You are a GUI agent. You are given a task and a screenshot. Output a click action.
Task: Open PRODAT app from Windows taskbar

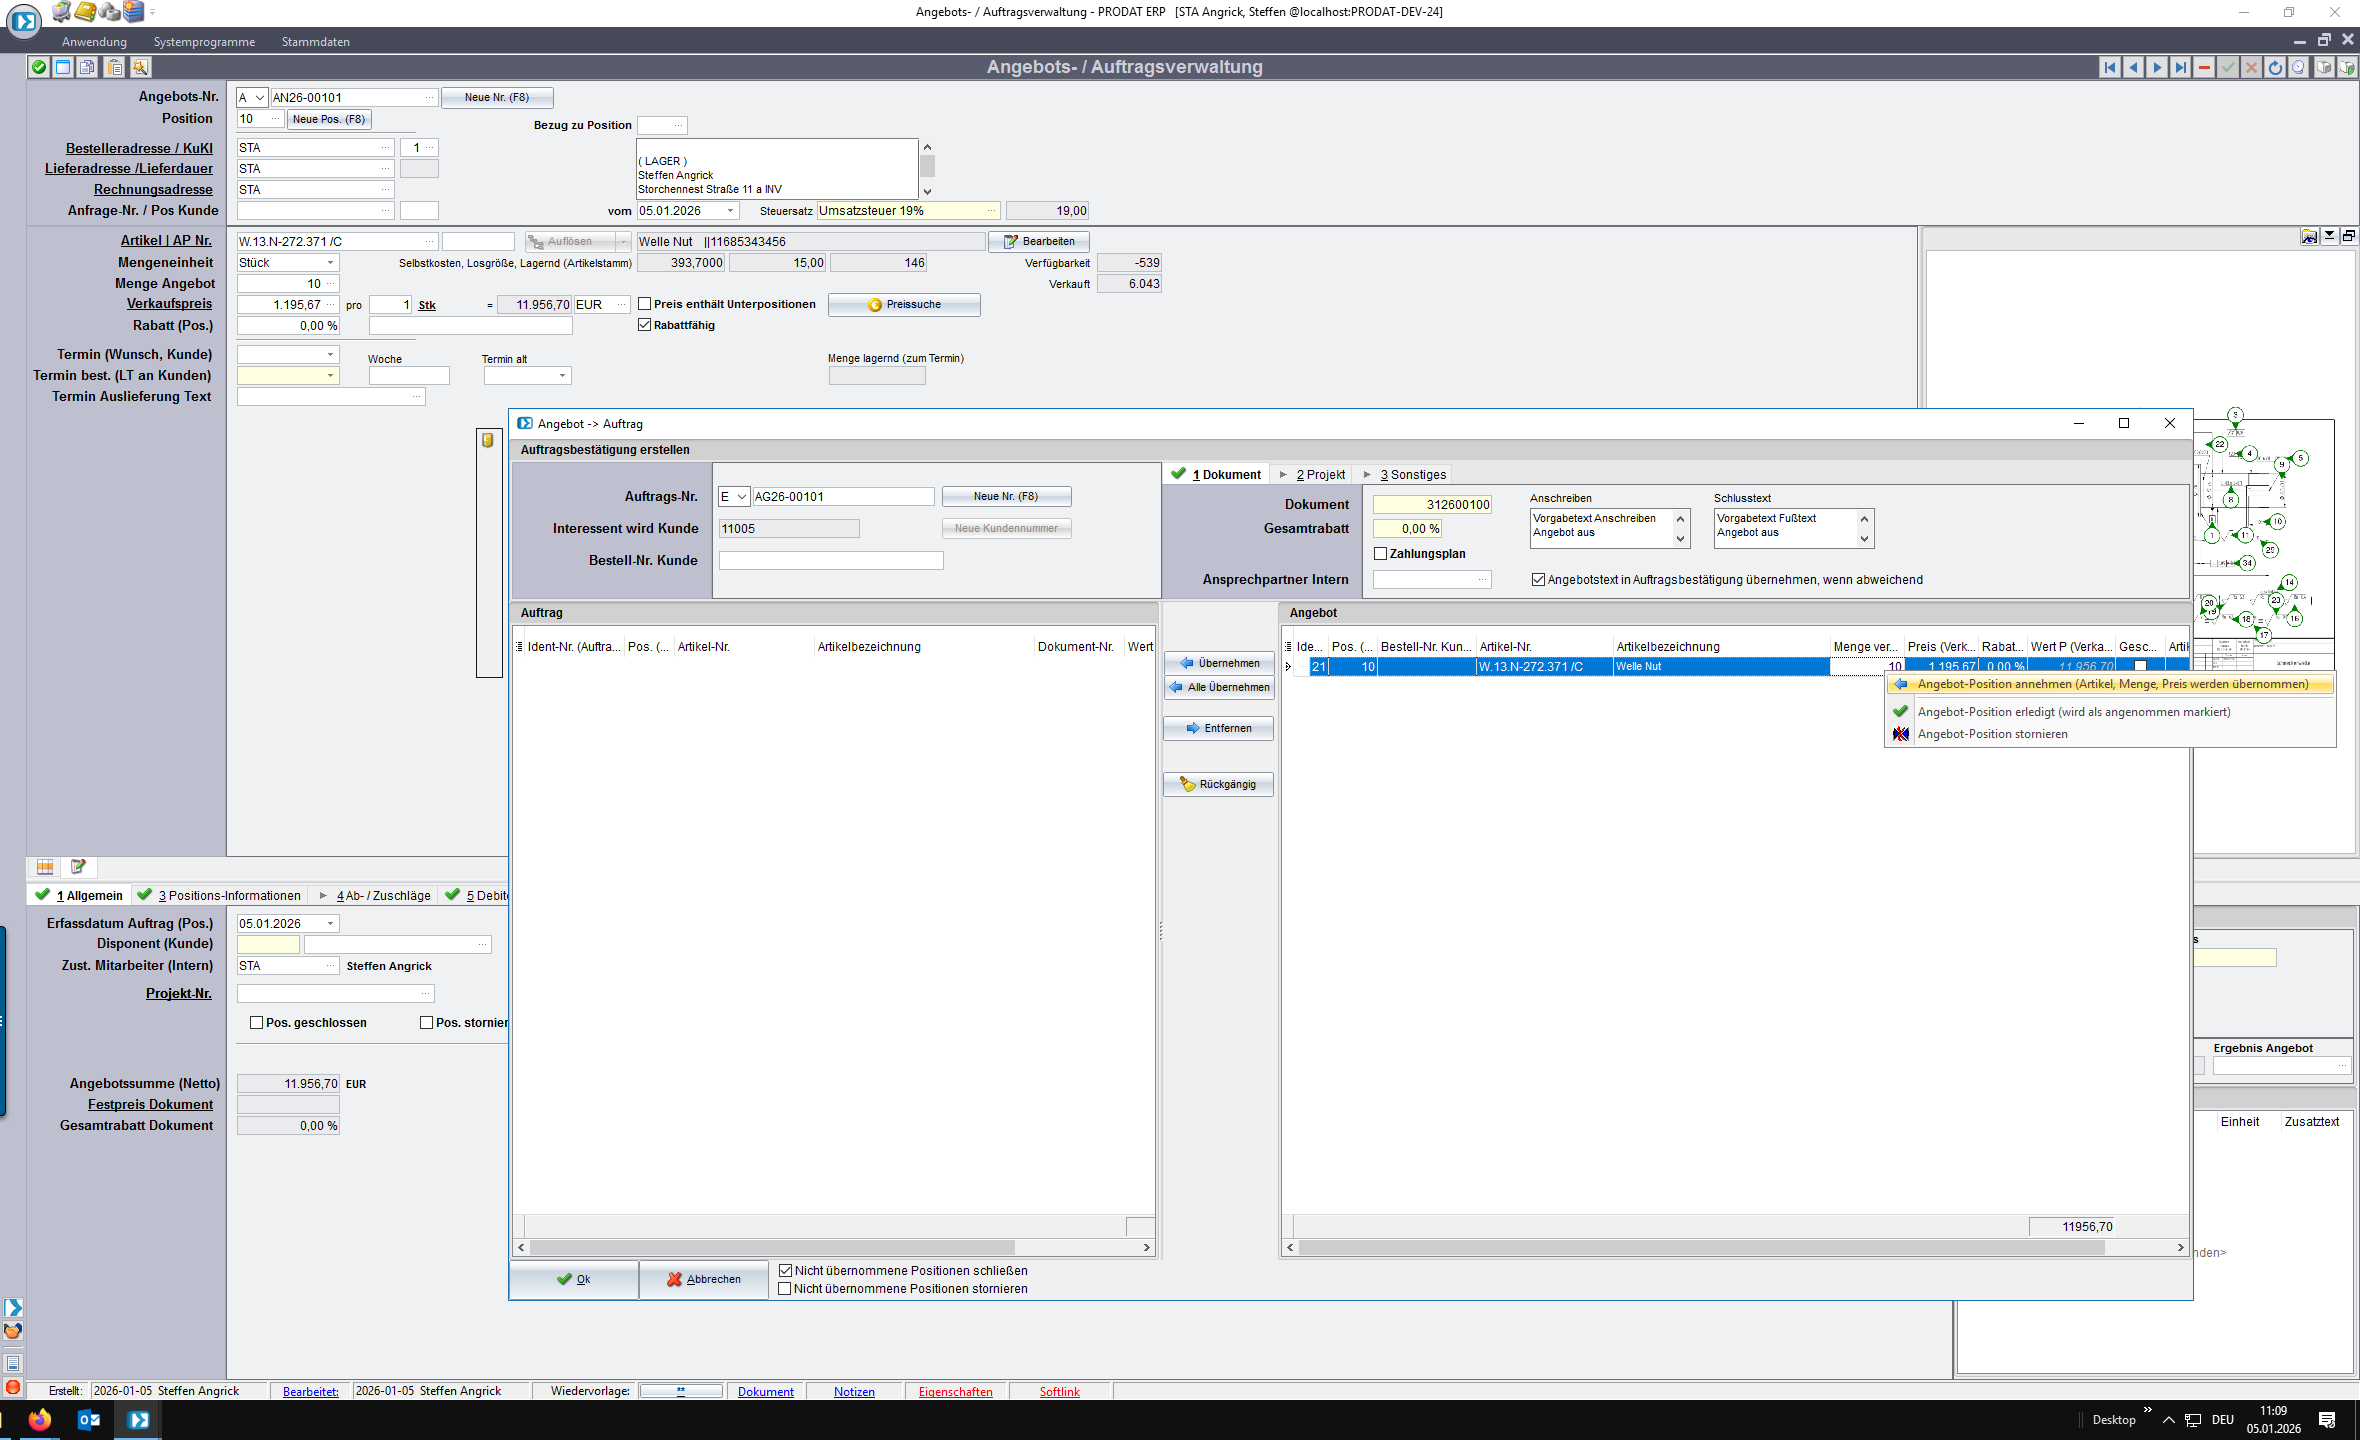coord(139,1419)
